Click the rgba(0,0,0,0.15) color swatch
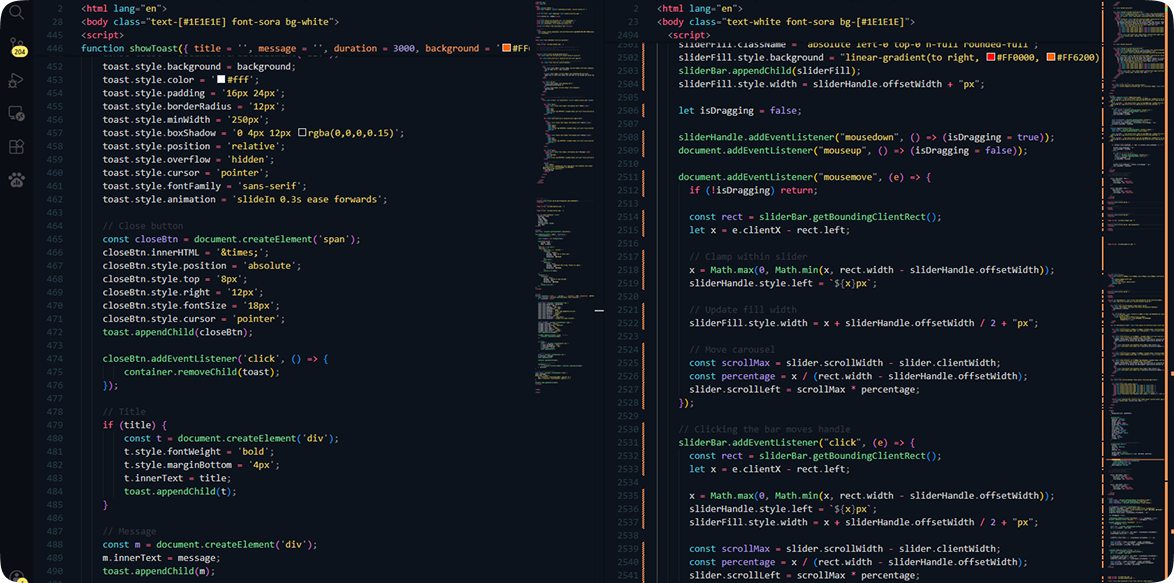Viewport: 1174px width, 583px height. 302,133
